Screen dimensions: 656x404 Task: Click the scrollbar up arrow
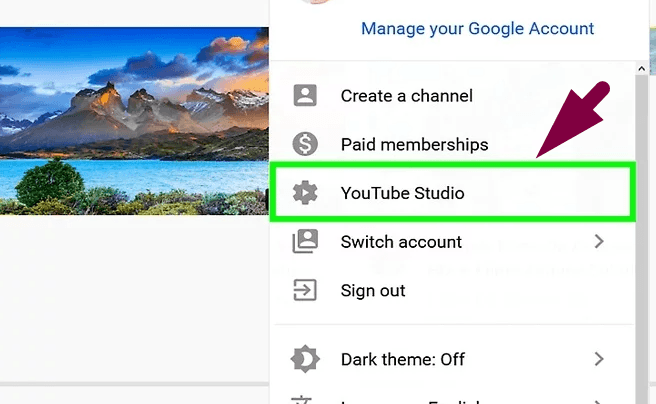coord(641,69)
